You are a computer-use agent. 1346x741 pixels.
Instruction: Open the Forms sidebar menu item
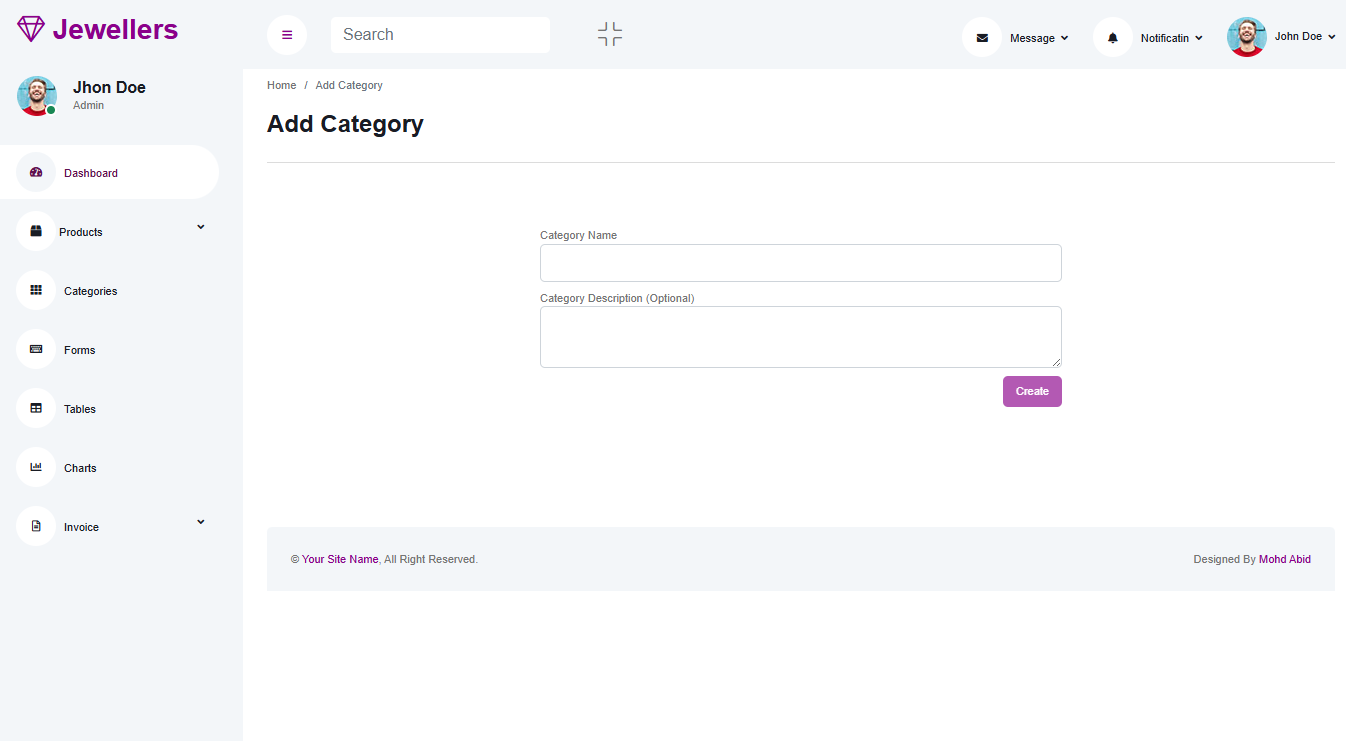click(x=80, y=350)
